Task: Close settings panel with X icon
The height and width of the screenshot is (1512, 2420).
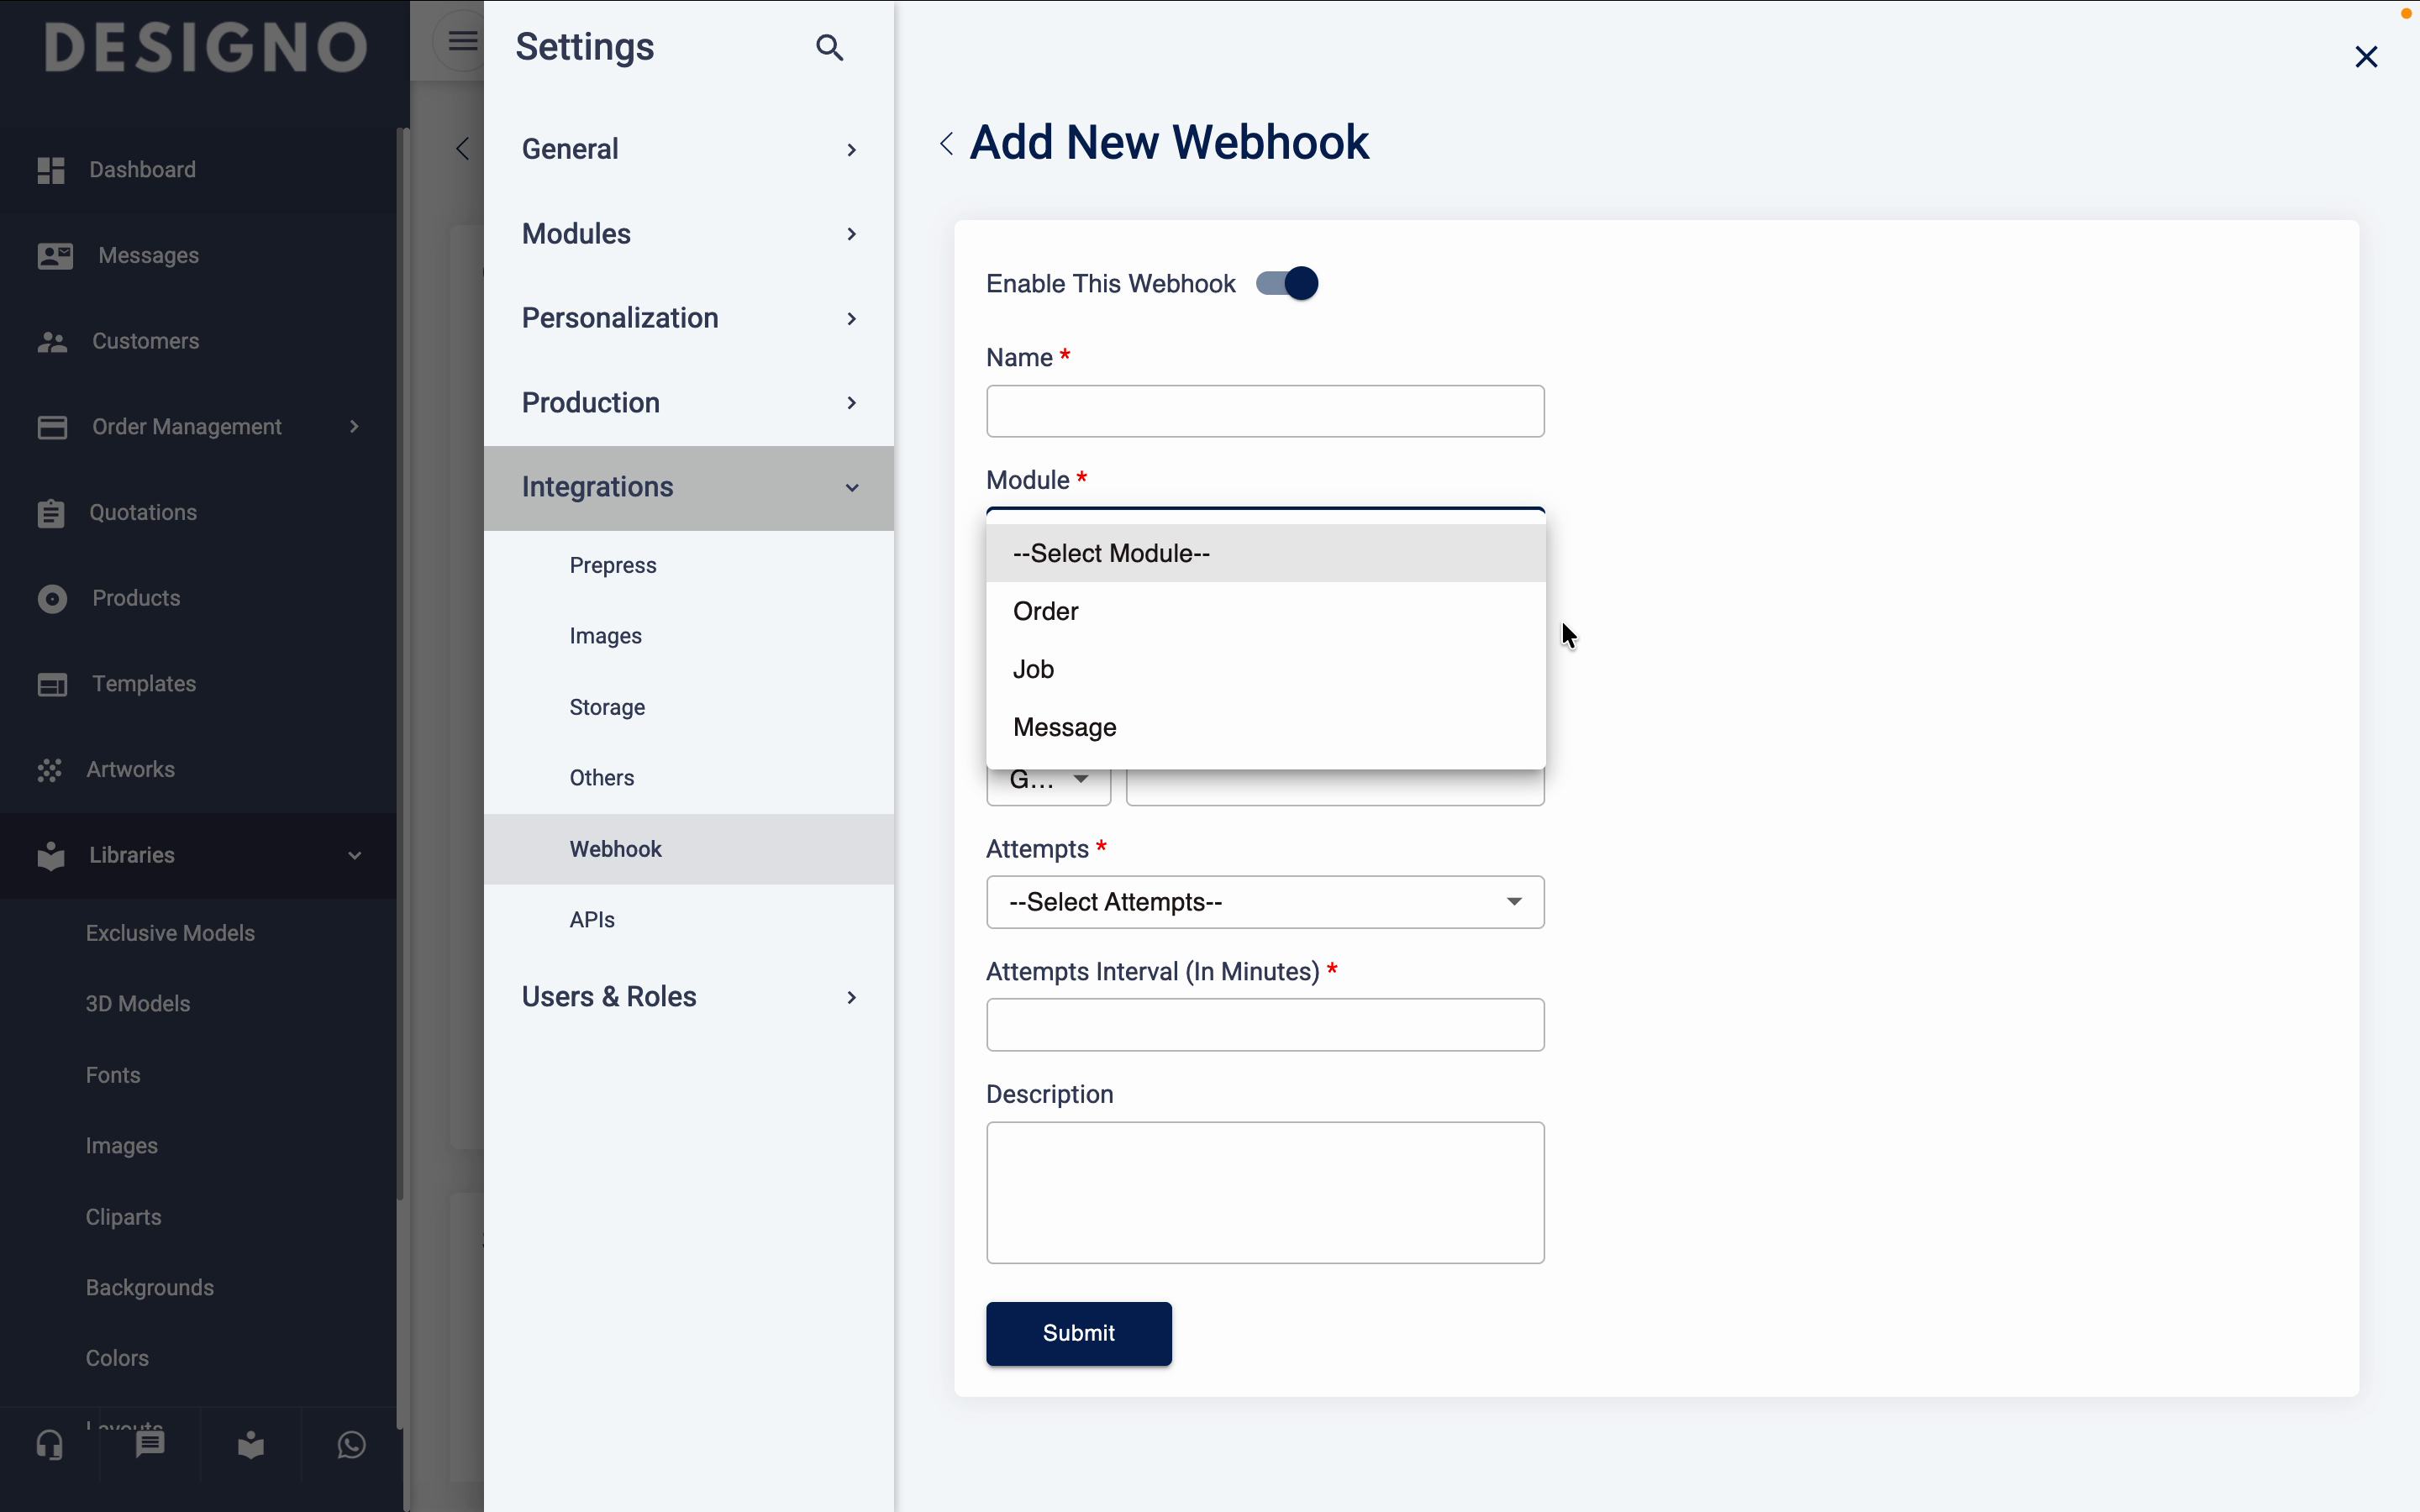Action: (x=2365, y=57)
